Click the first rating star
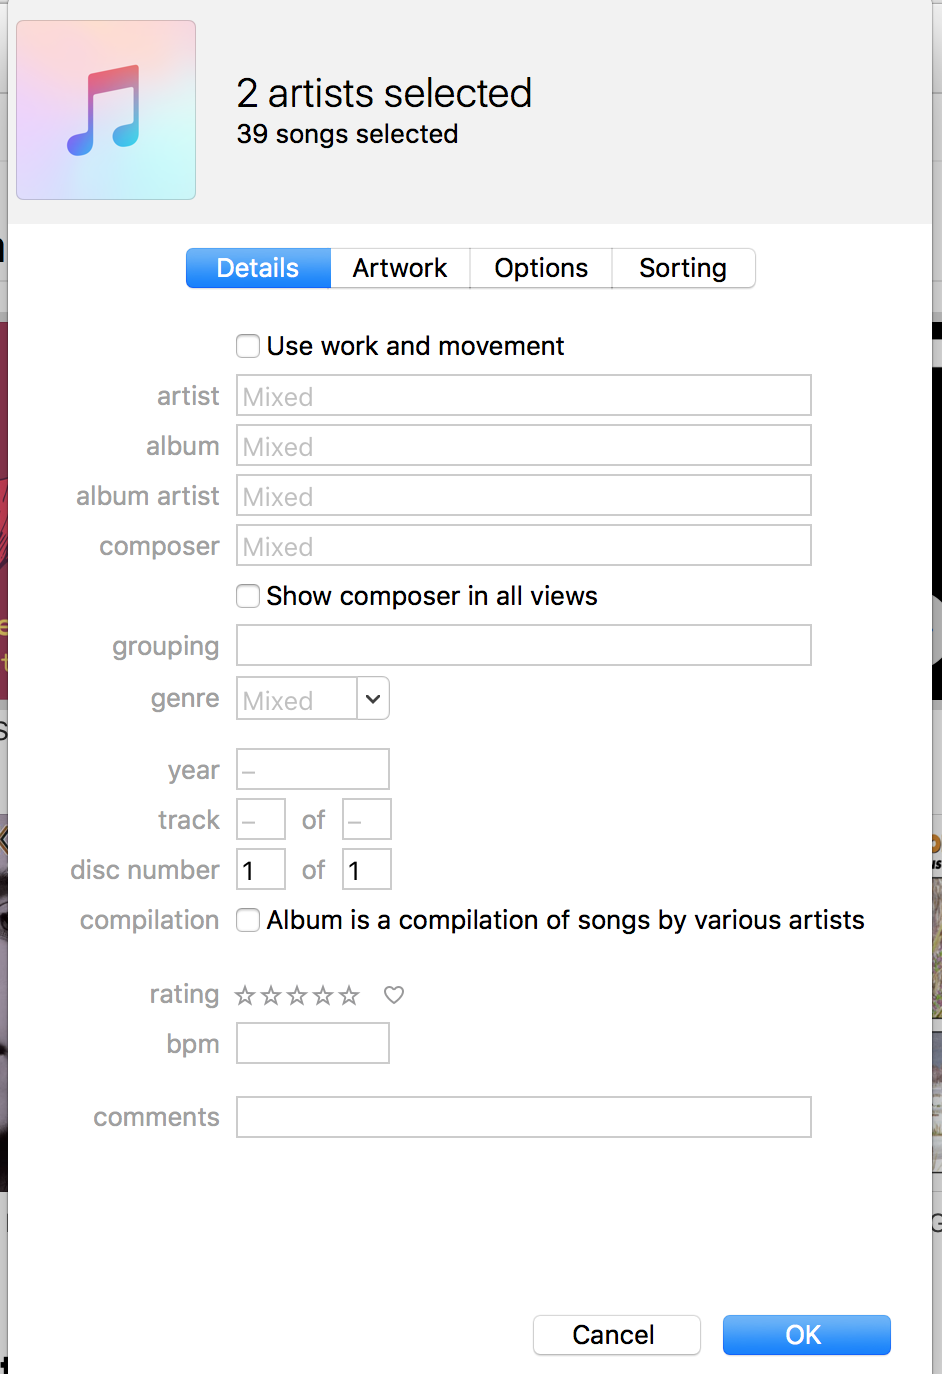The height and width of the screenshot is (1374, 942). pos(245,995)
